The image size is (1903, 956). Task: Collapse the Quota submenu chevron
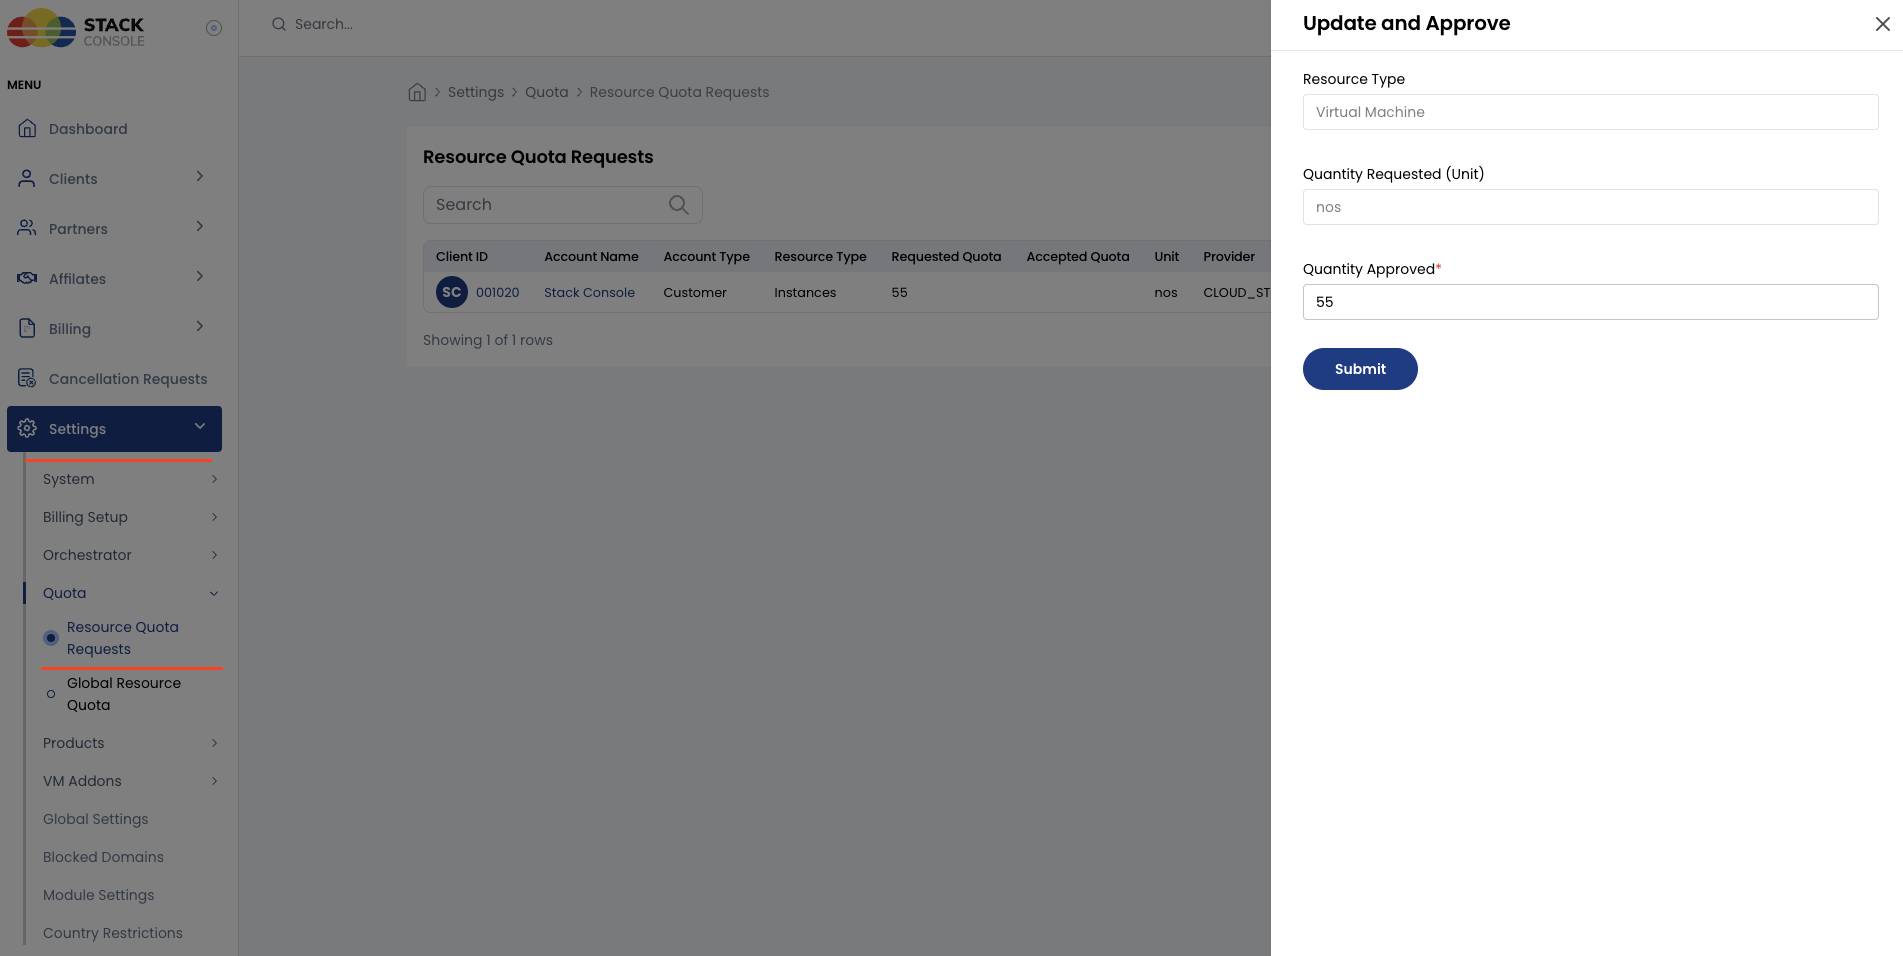tap(214, 594)
